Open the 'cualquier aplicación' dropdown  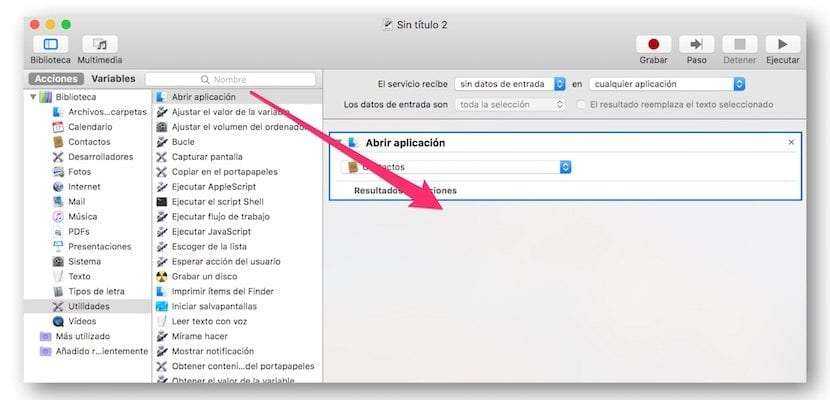coord(667,84)
